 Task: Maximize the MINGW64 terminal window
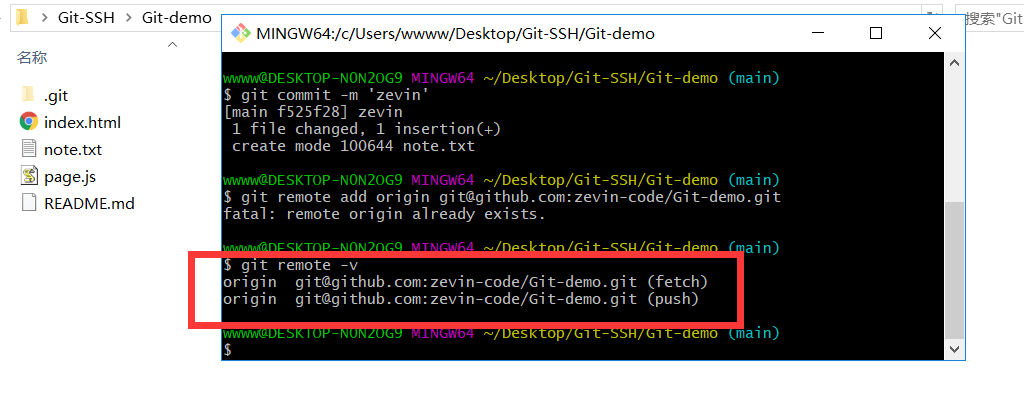click(876, 33)
